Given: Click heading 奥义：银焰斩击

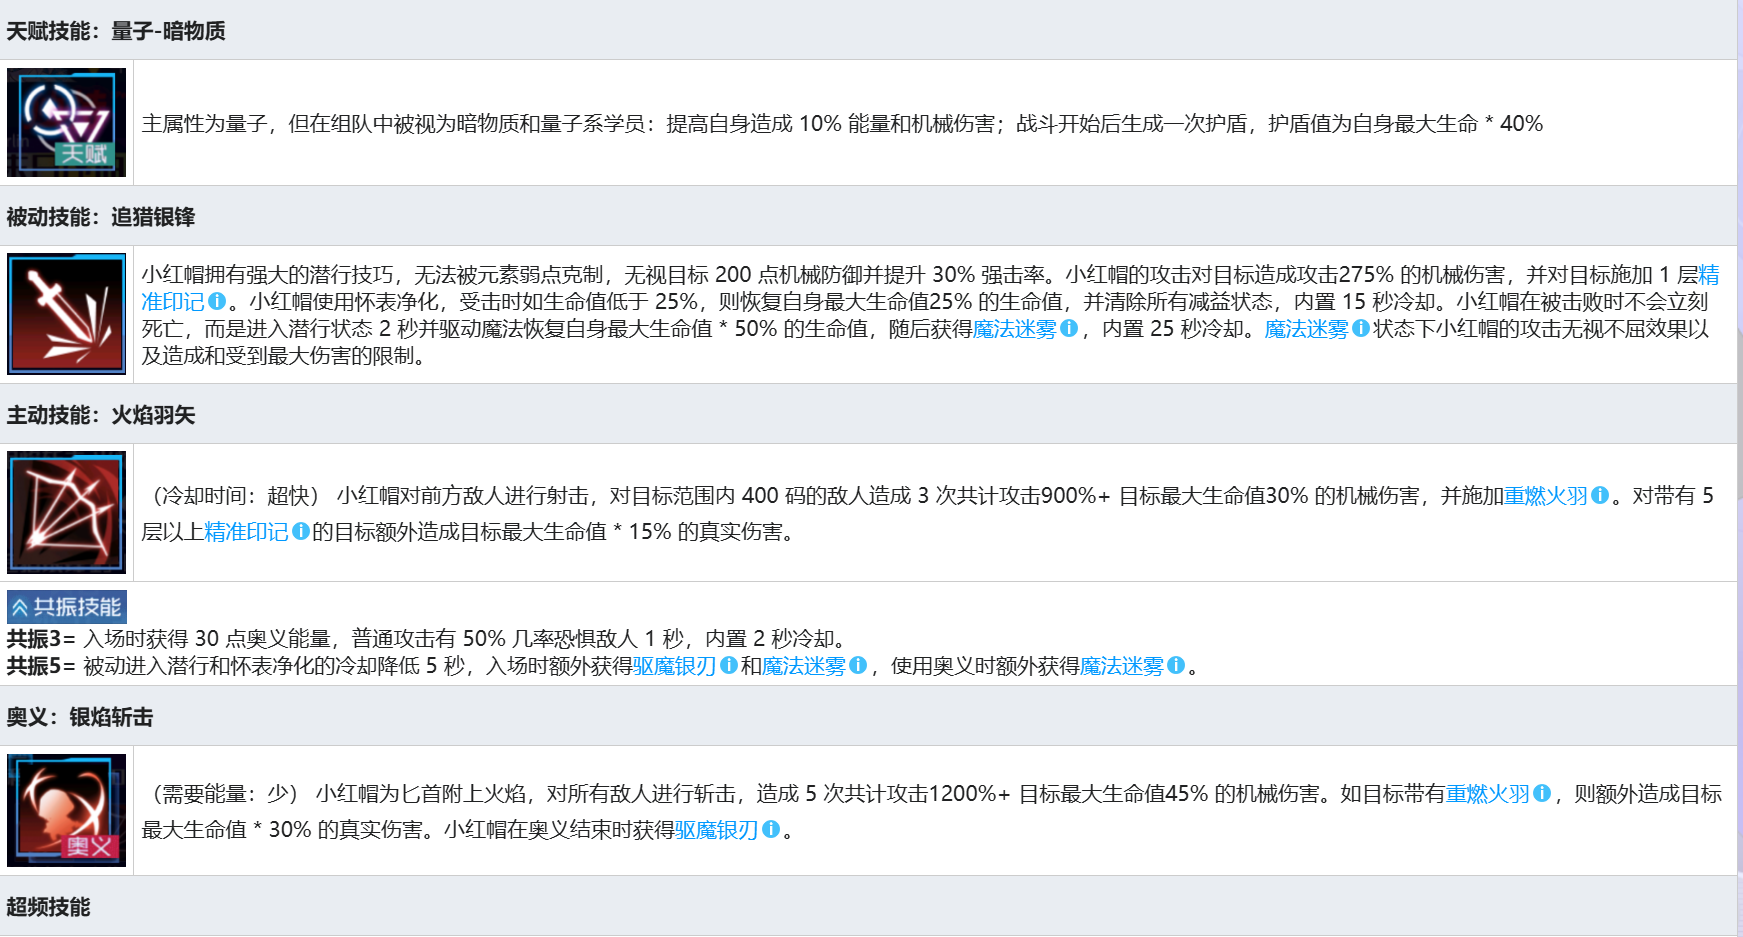Looking at the screenshot, I should tap(80, 717).
